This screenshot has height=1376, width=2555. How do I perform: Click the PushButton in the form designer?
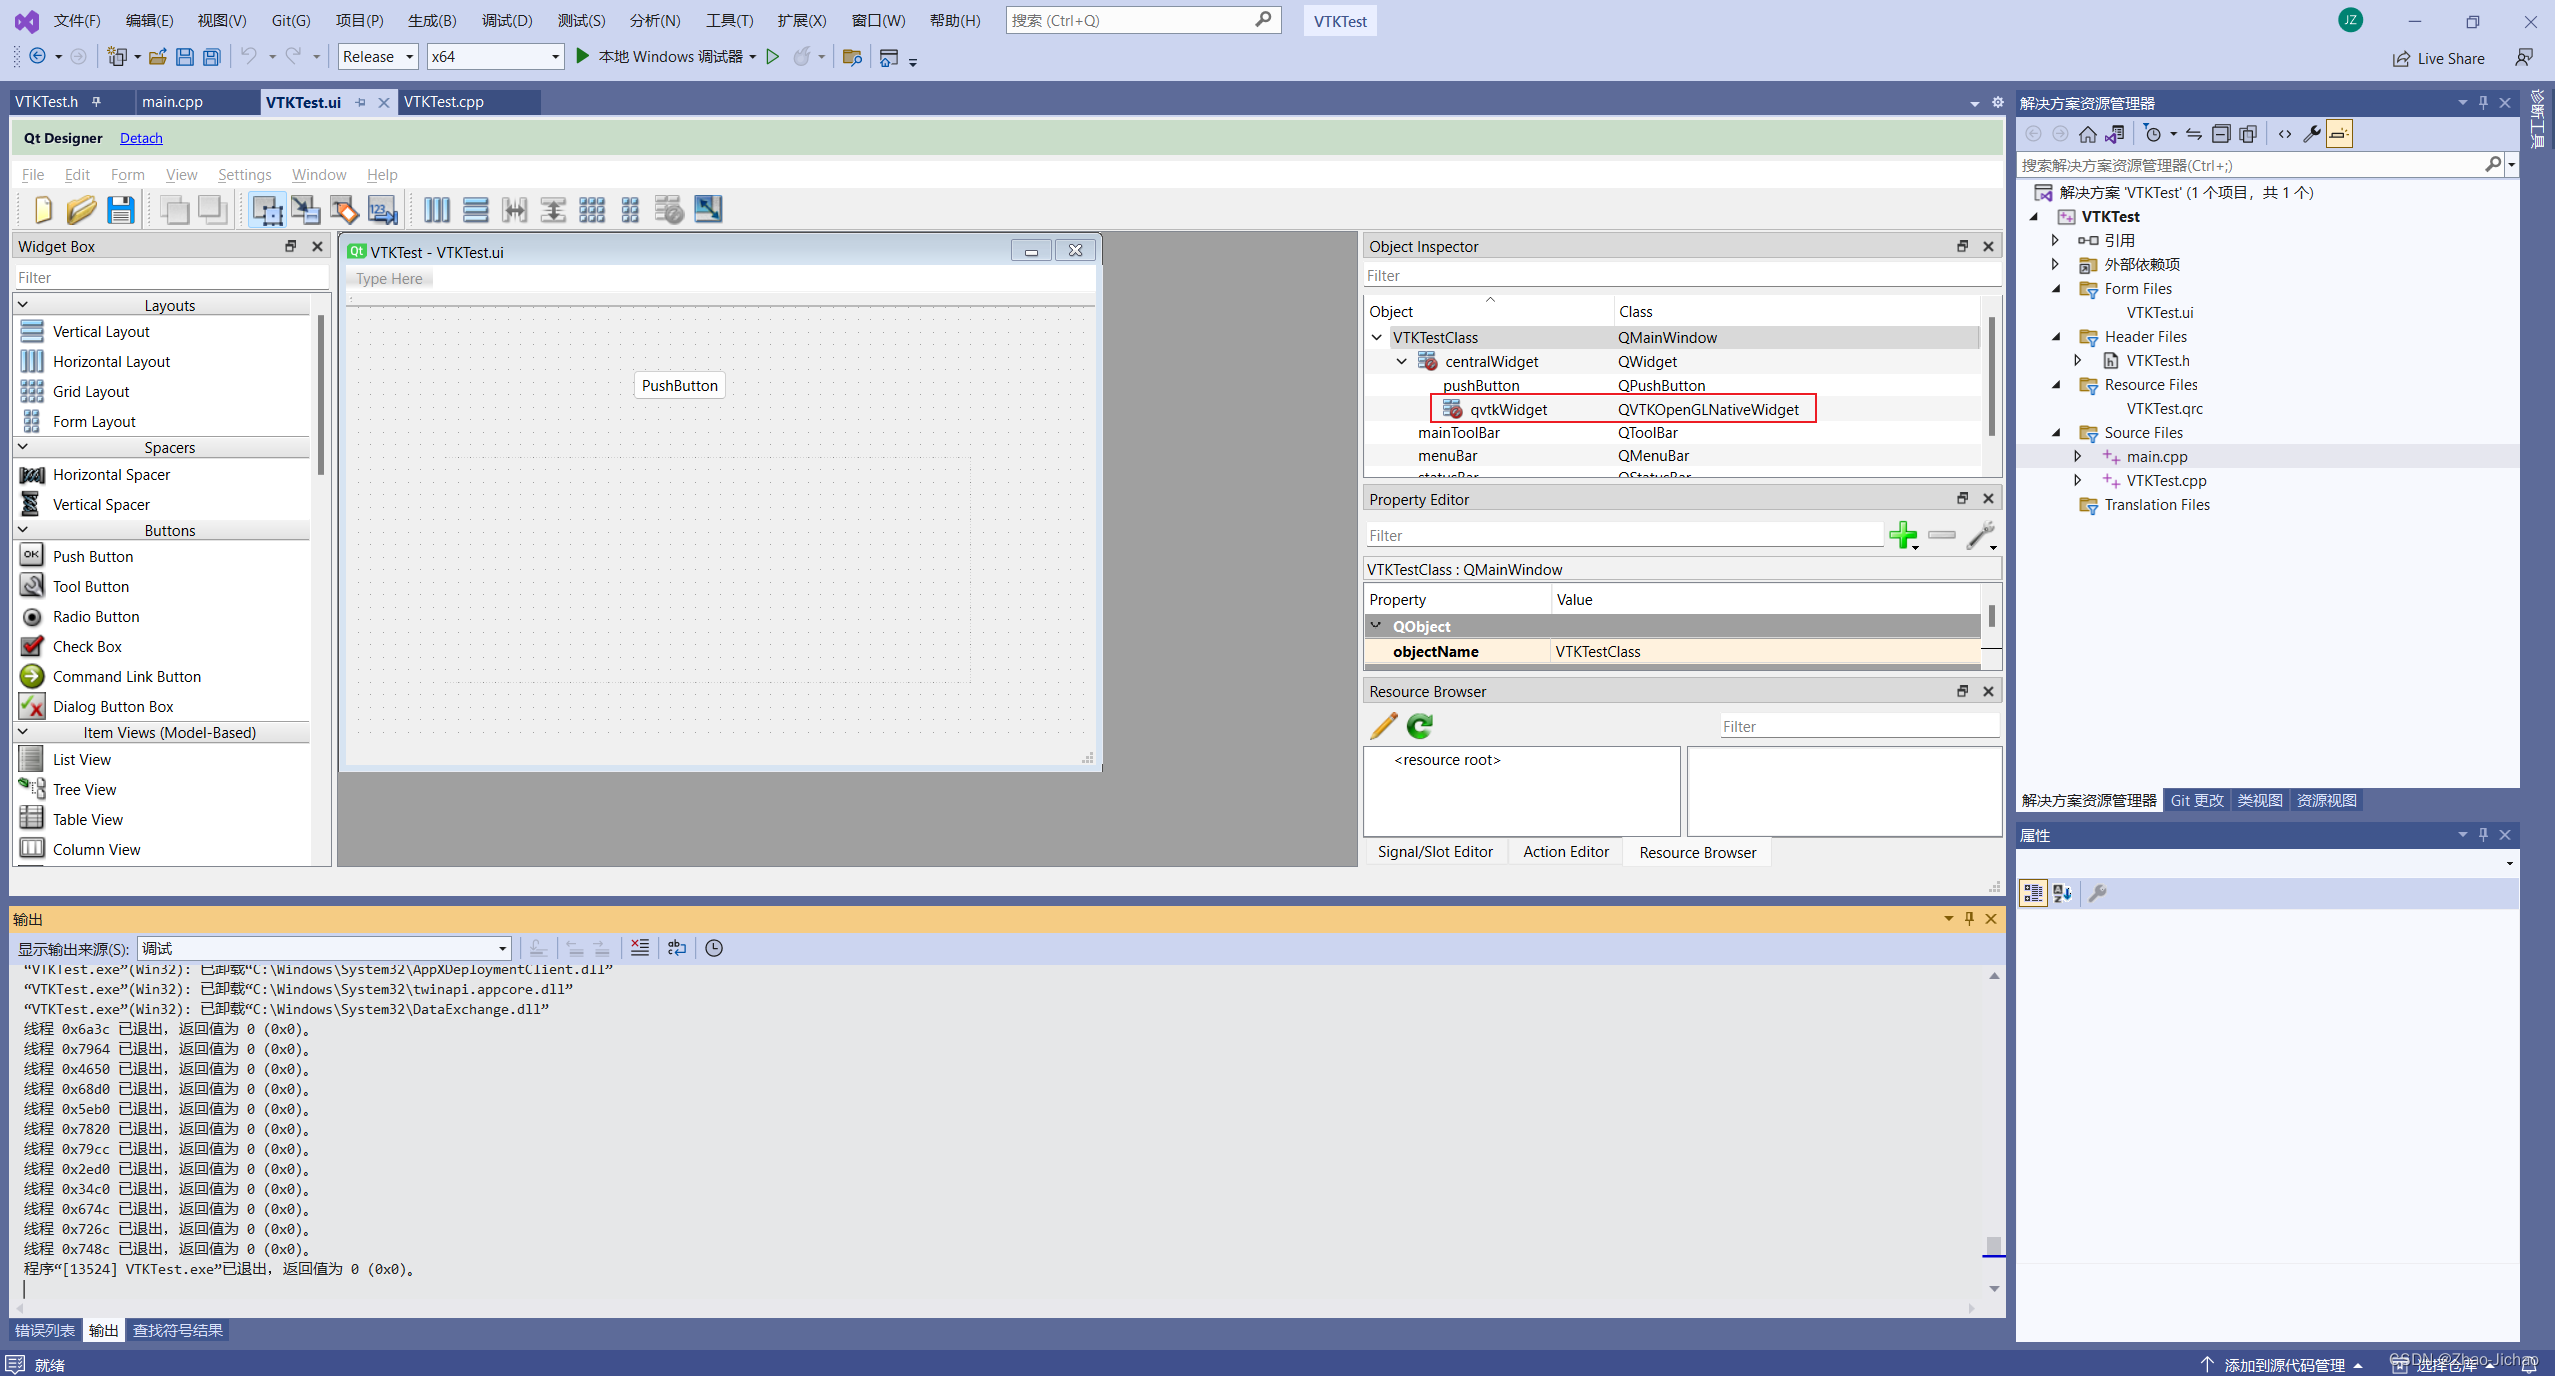pyautogui.click(x=678, y=385)
